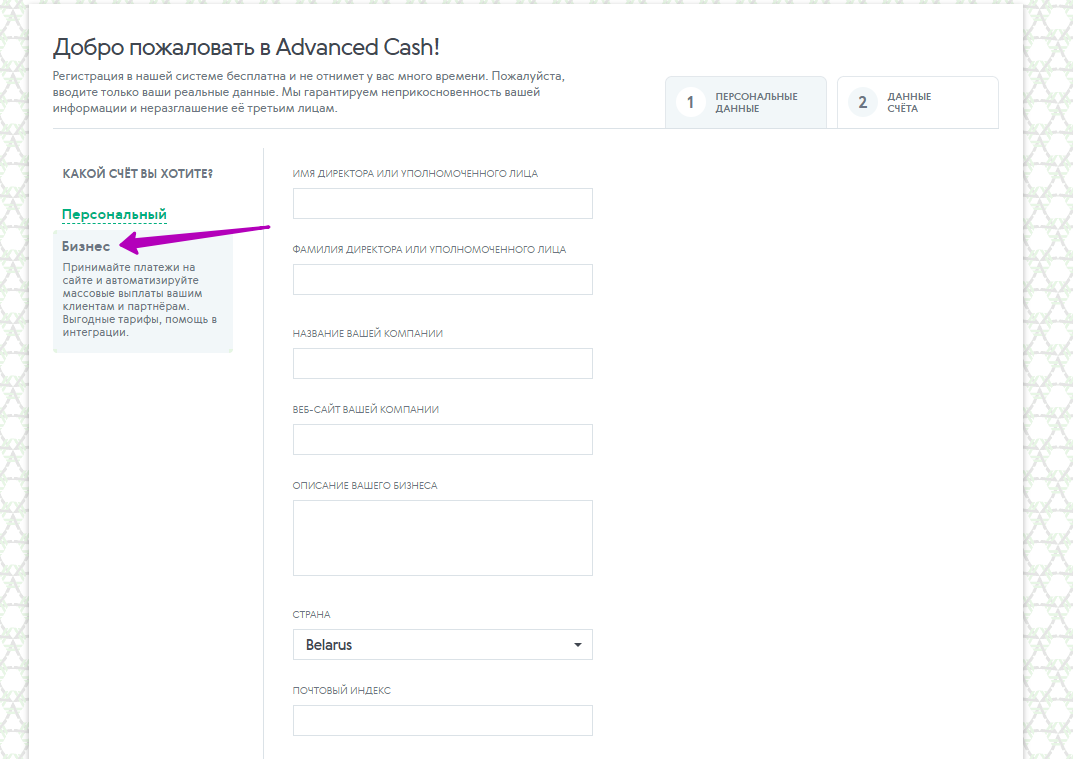This screenshot has height=759, width=1073.
Task: Click into the company name field
Action: click(x=442, y=363)
